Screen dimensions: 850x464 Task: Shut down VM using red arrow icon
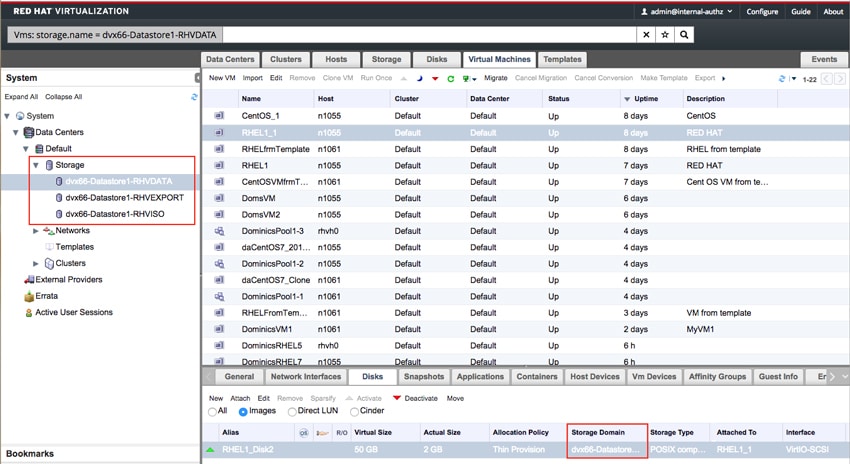point(435,79)
